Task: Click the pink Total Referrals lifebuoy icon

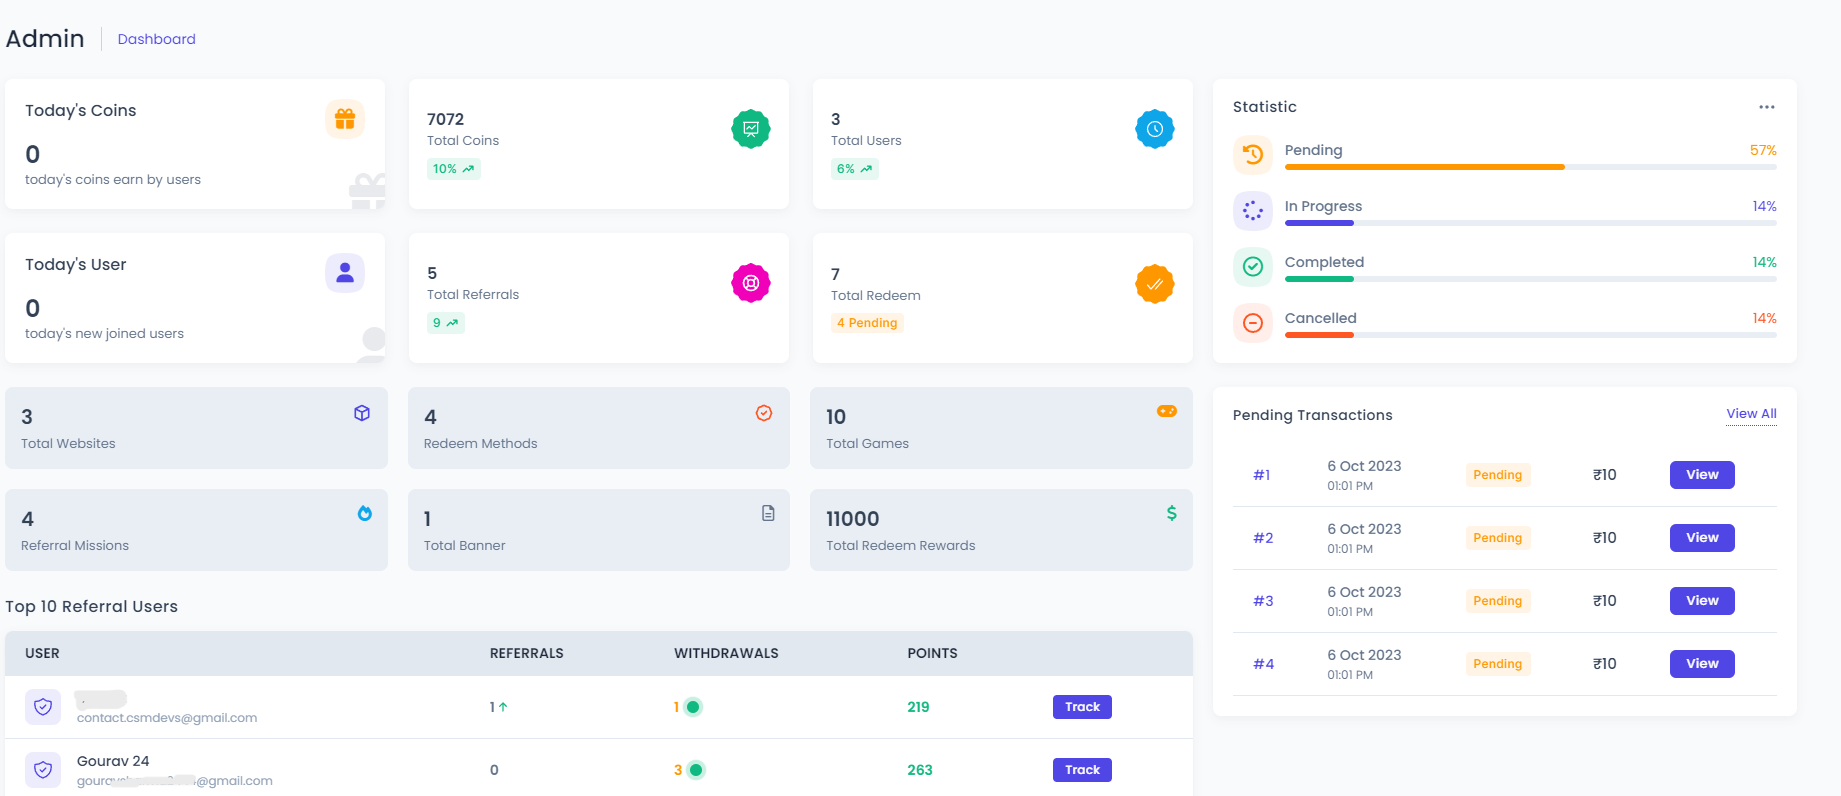Action: point(750,283)
